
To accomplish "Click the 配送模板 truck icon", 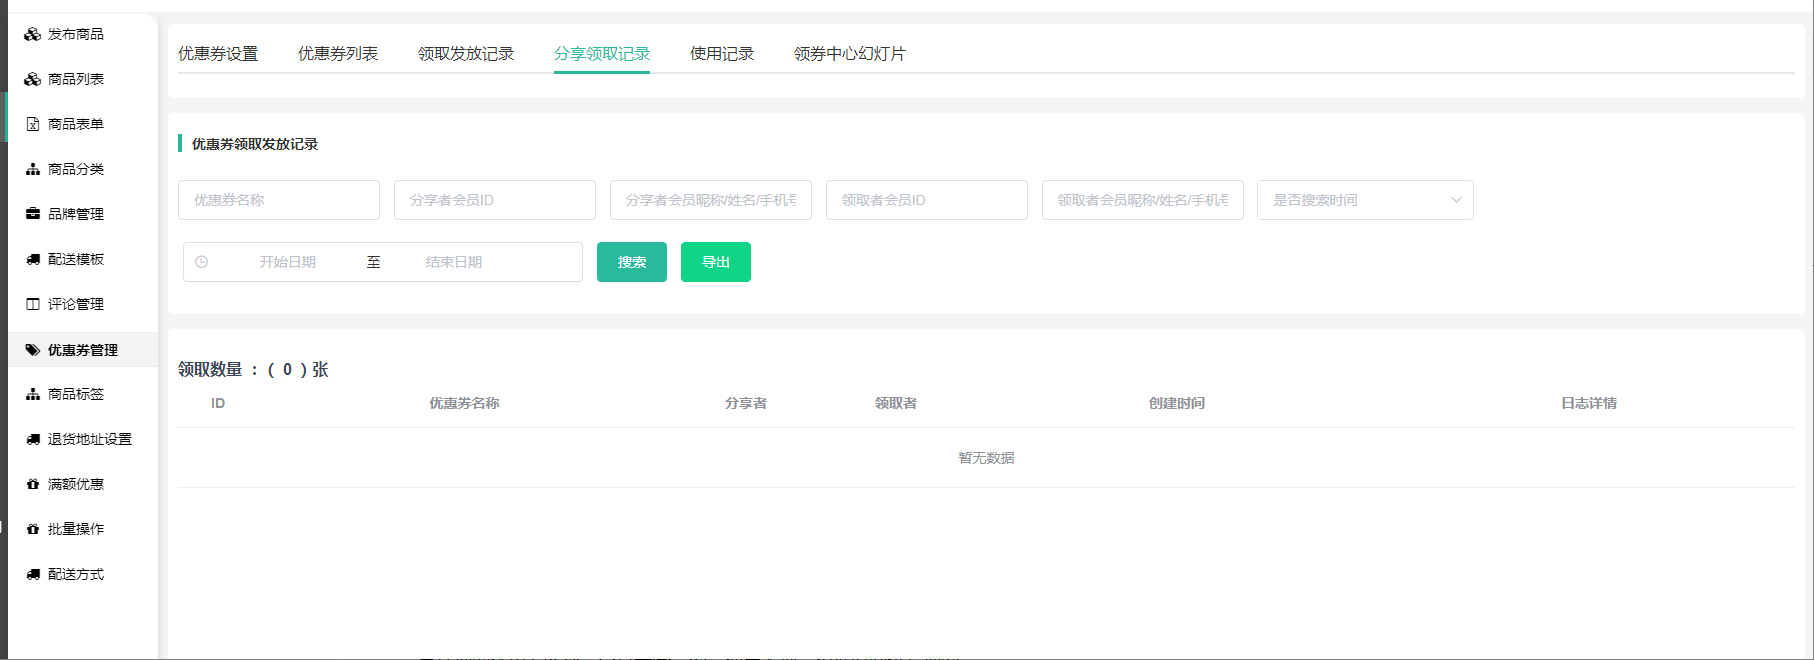I will coord(33,259).
